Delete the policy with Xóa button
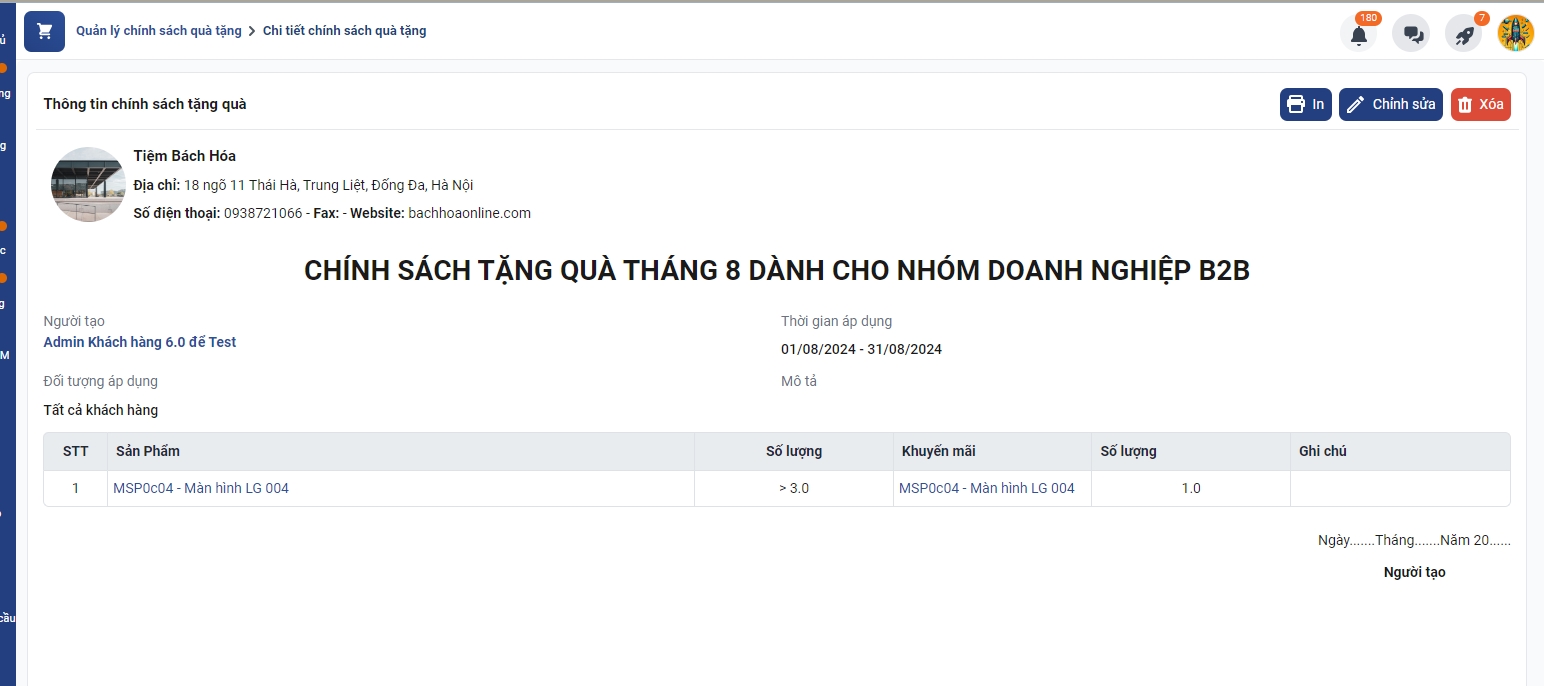The width and height of the screenshot is (1544, 686). point(1480,104)
